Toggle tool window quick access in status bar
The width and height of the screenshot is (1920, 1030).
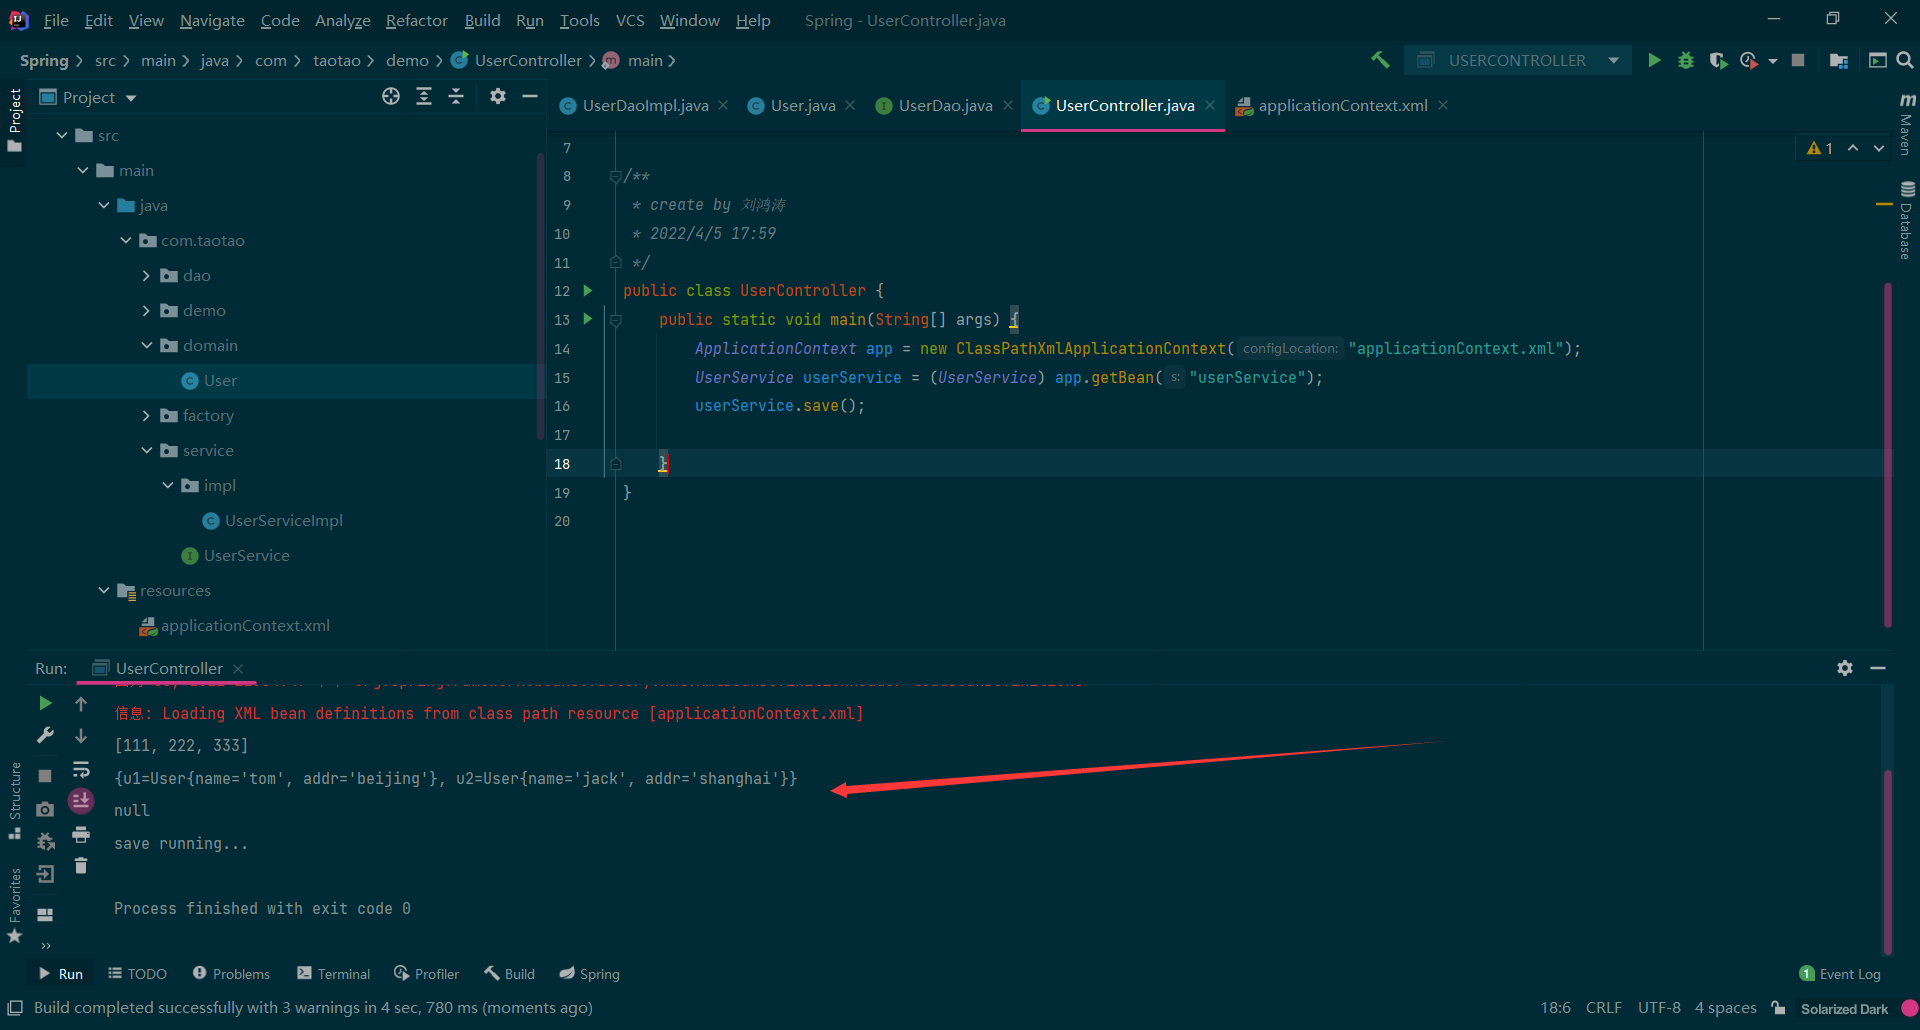[x=15, y=1008]
